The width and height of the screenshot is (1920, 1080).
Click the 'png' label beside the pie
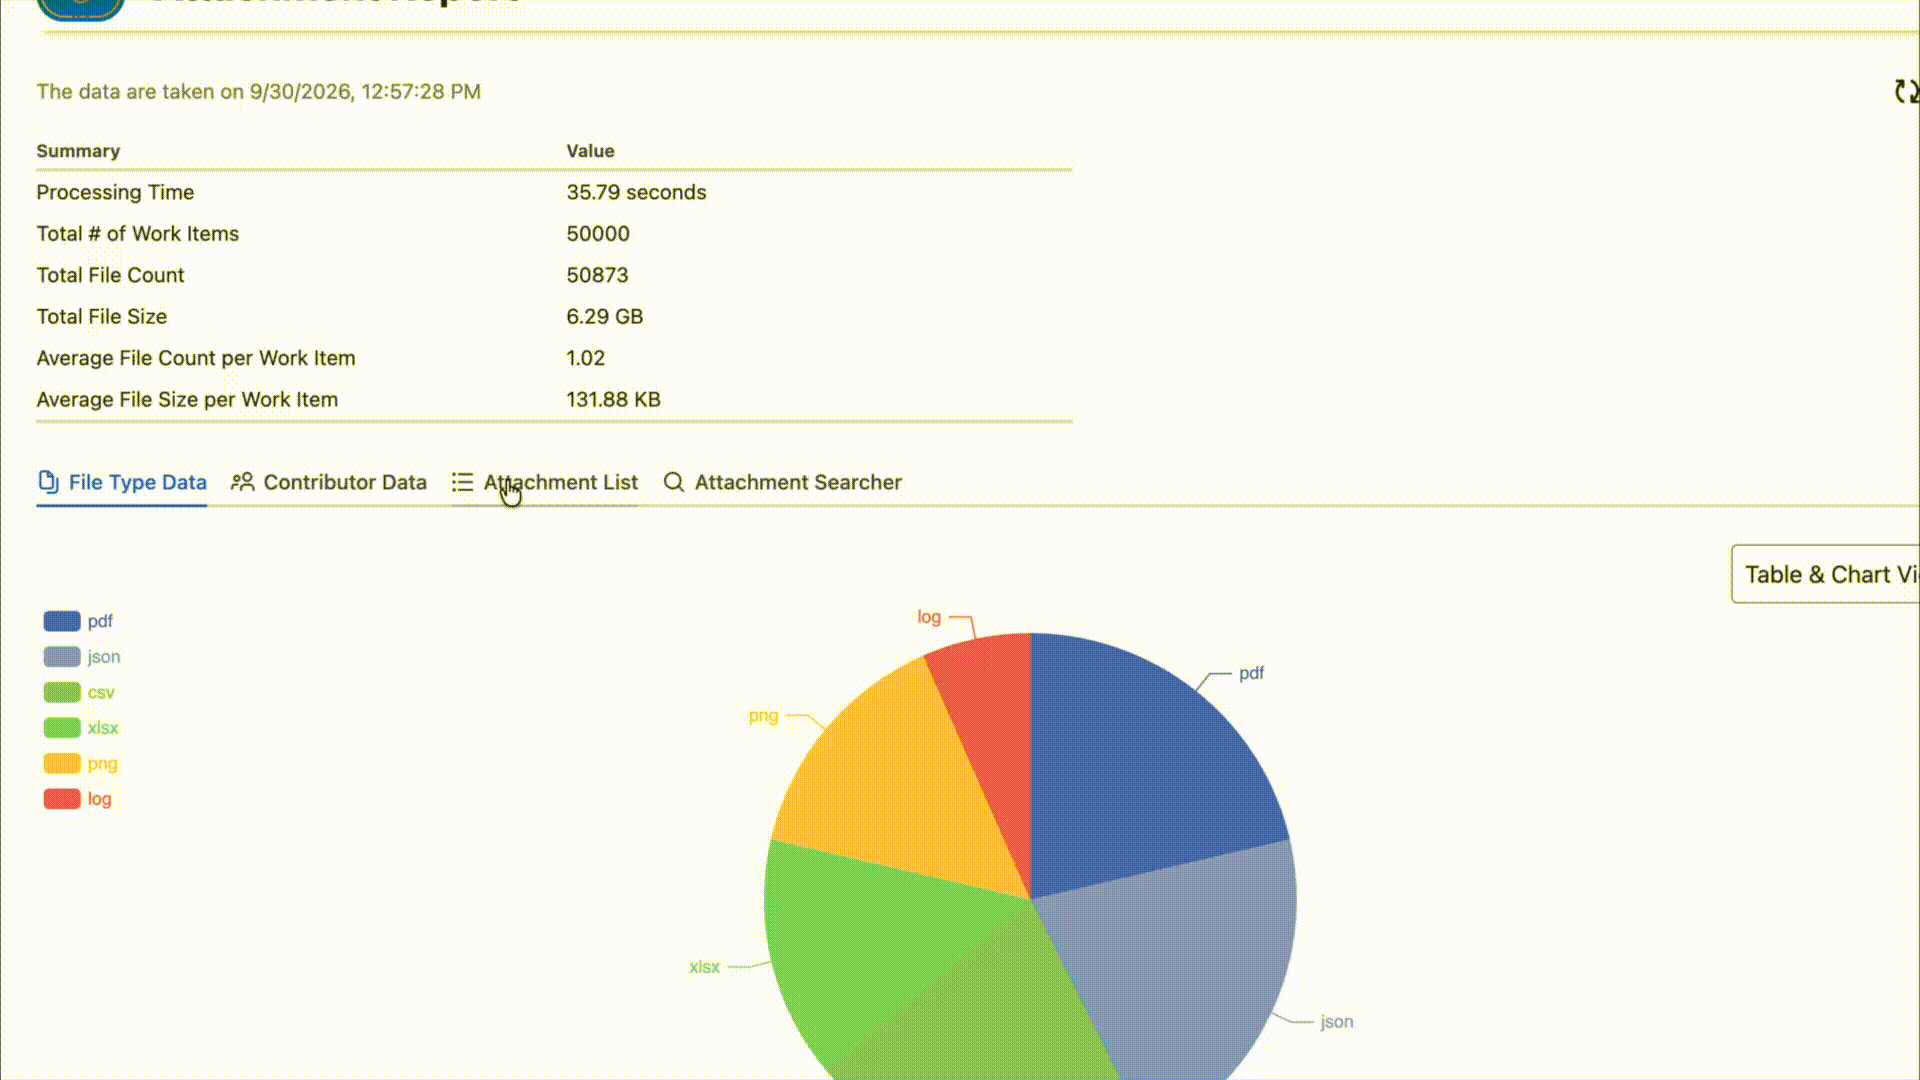click(x=763, y=716)
